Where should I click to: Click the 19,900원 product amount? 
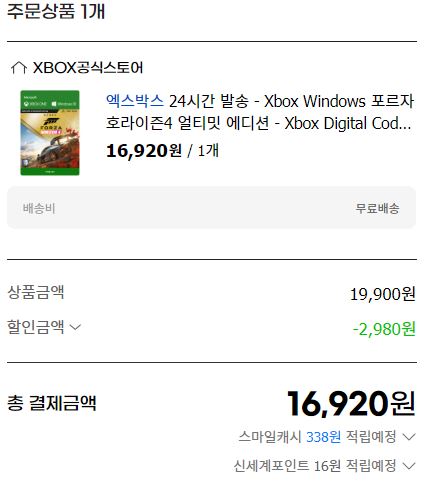(383, 294)
